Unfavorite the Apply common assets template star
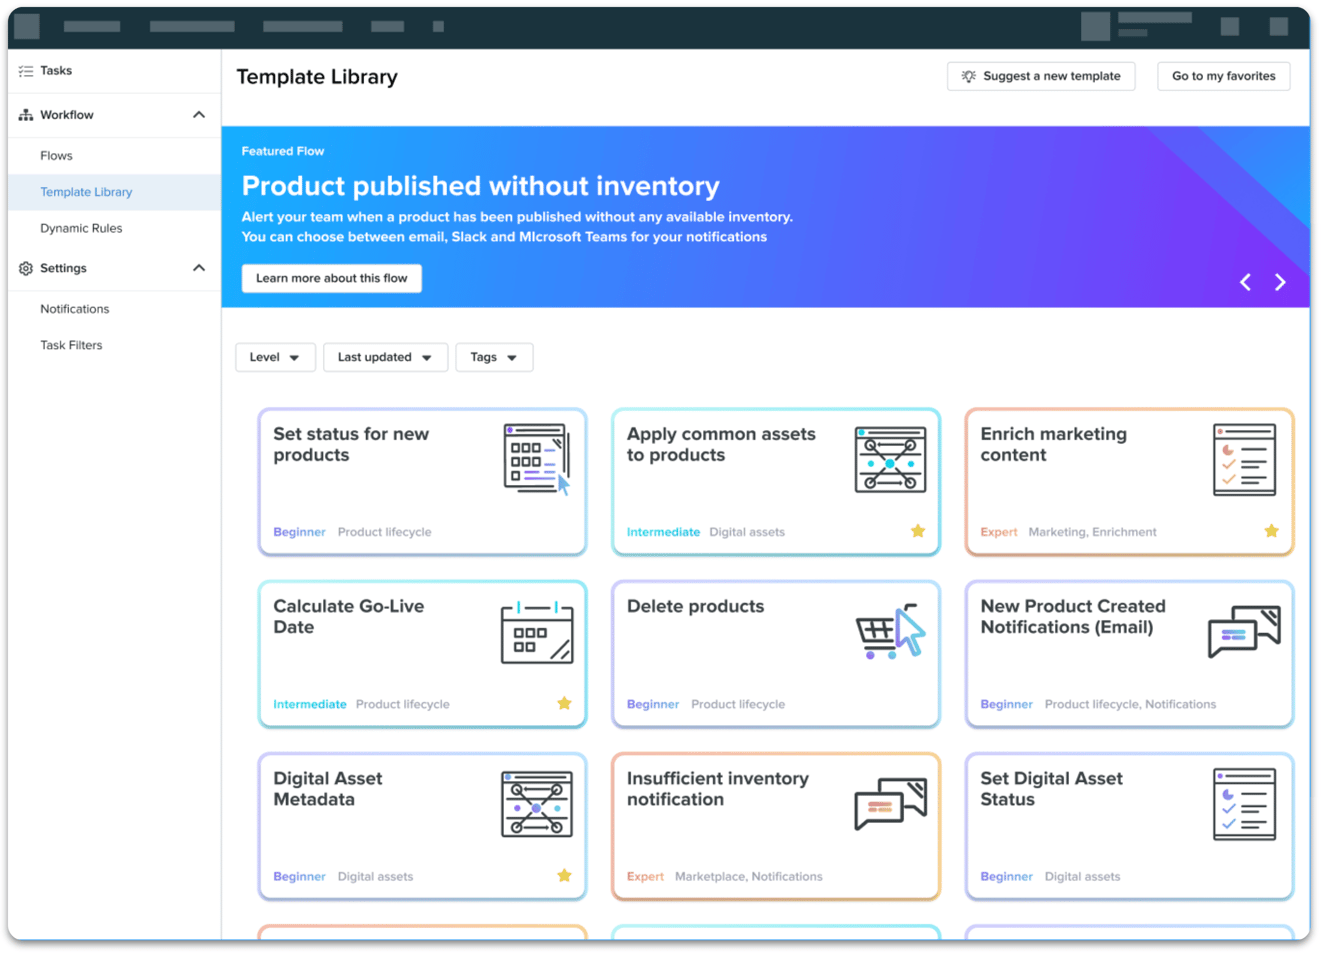The width and height of the screenshot is (1321, 963). click(x=918, y=531)
